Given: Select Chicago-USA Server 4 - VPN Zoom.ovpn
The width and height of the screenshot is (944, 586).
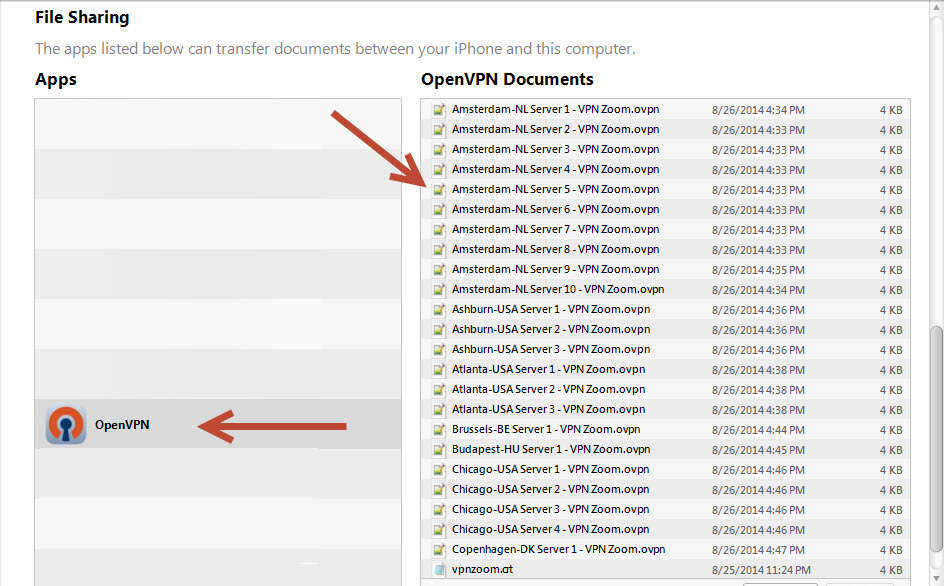Looking at the screenshot, I should tap(550, 529).
